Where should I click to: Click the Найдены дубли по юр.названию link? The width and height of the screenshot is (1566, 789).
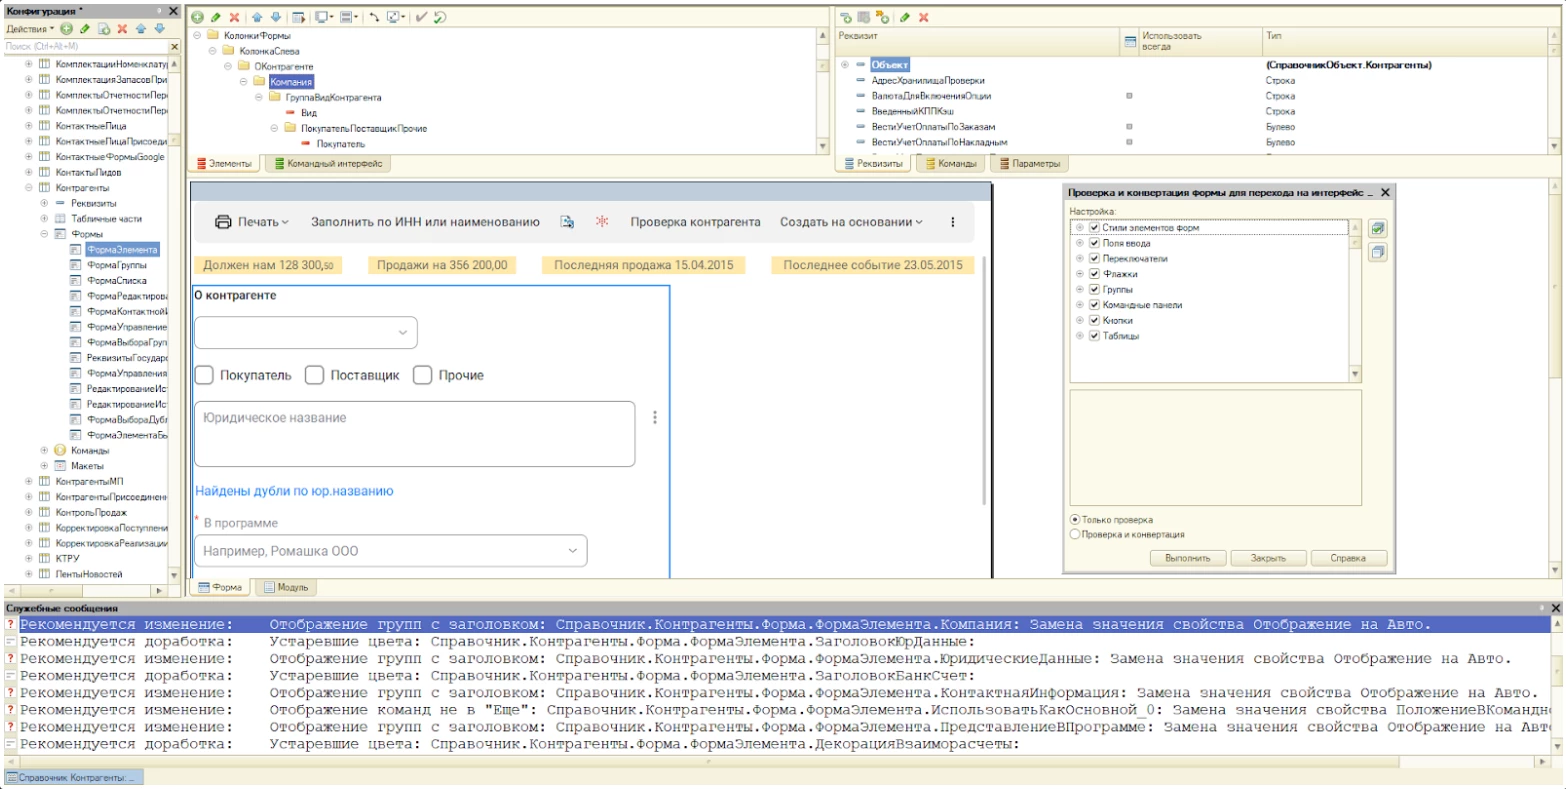pos(294,491)
